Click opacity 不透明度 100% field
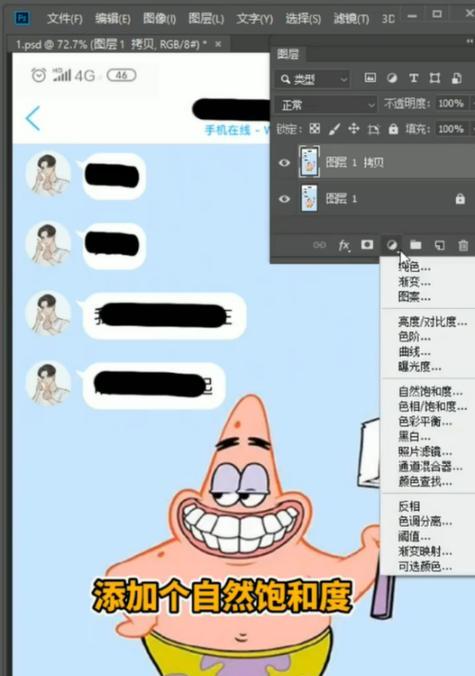 tap(451, 103)
